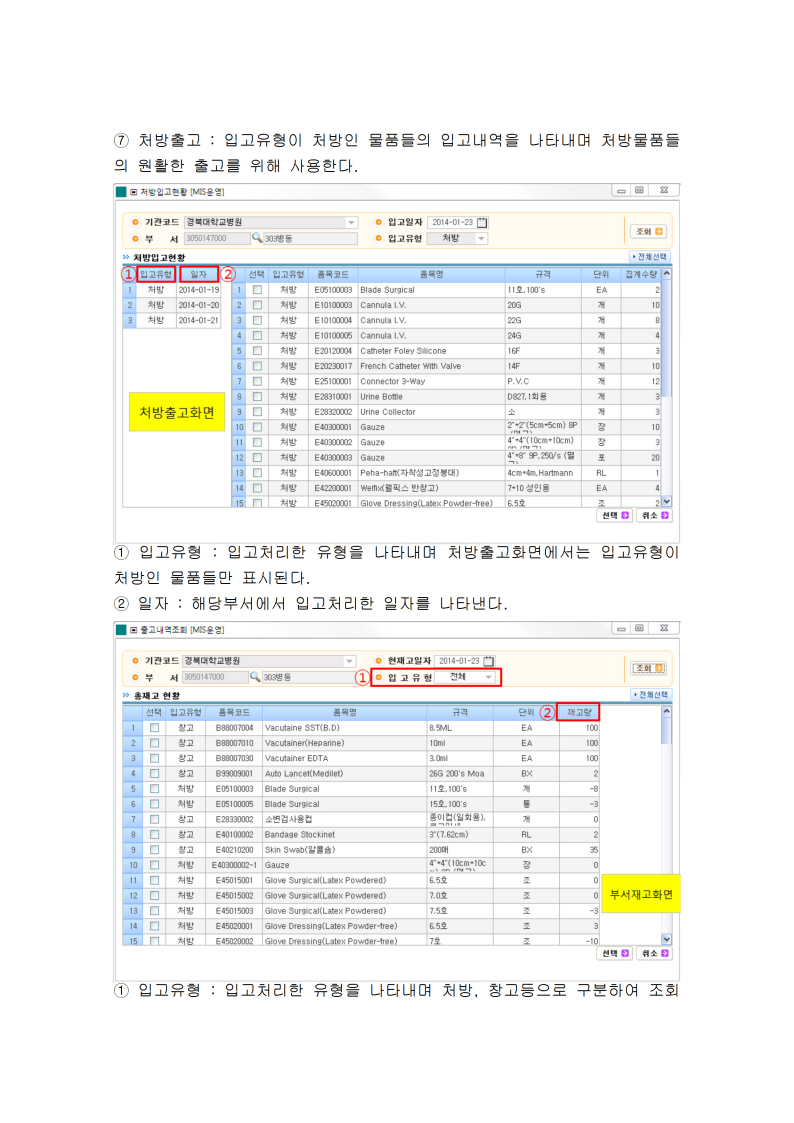794x1123 pixels.
Task: Click 전체선택 button above 총재고 현황 table
Action: [651, 694]
